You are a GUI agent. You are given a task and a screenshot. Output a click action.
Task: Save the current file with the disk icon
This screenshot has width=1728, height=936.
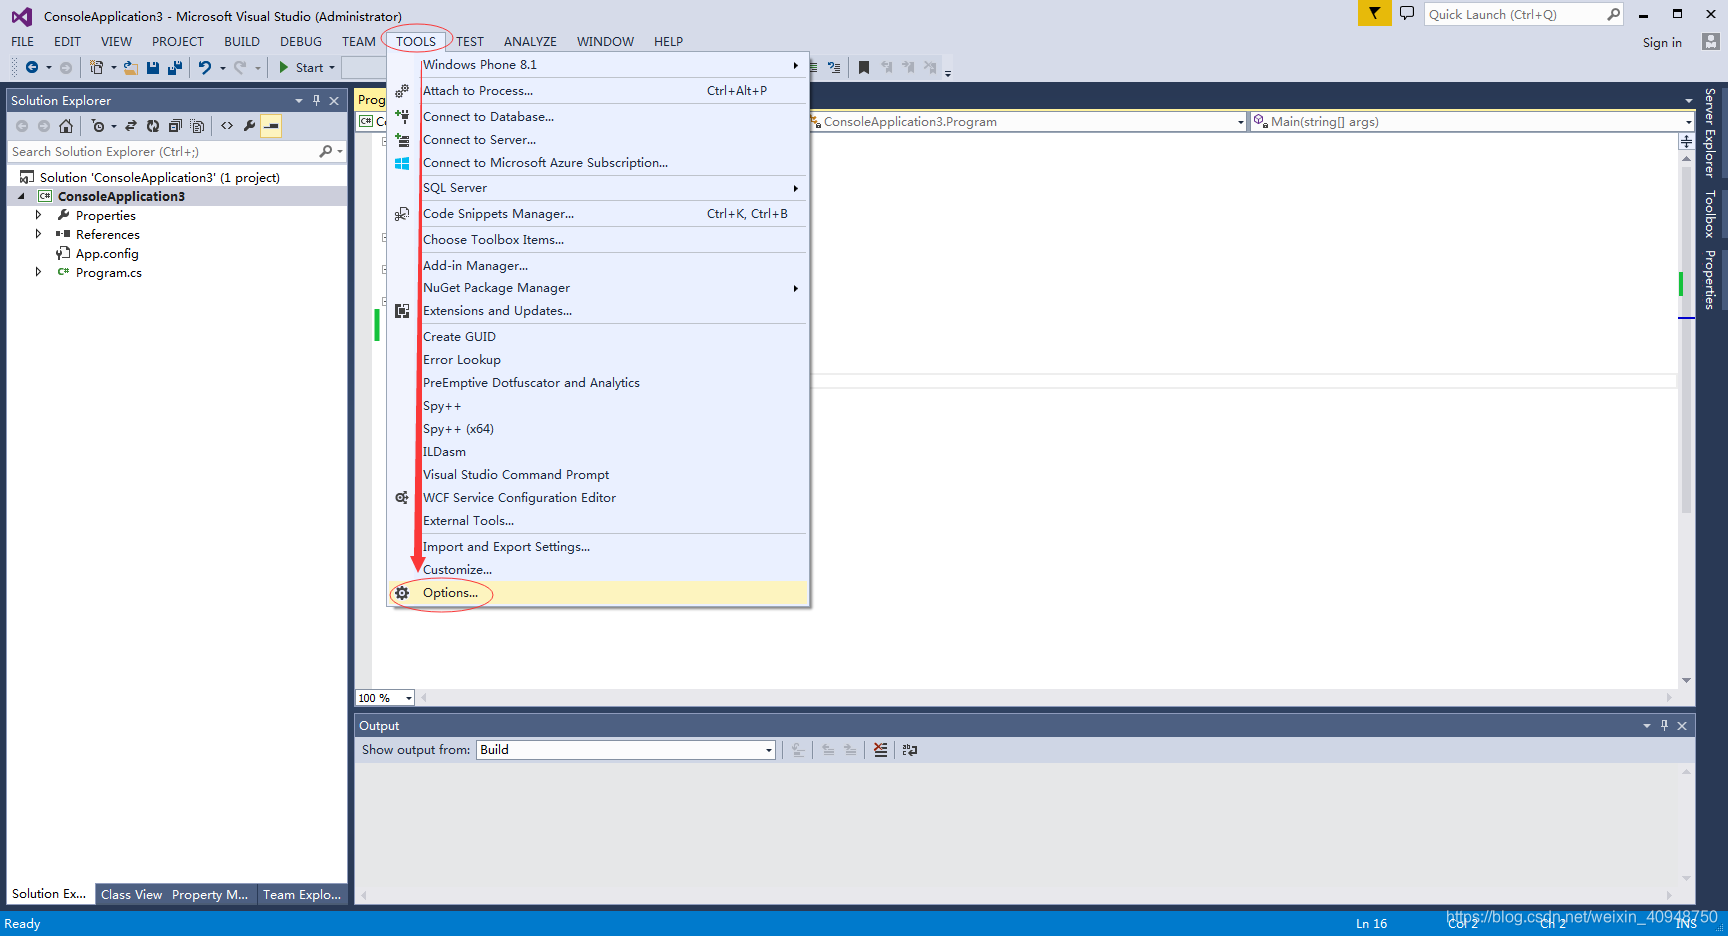[x=153, y=67]
